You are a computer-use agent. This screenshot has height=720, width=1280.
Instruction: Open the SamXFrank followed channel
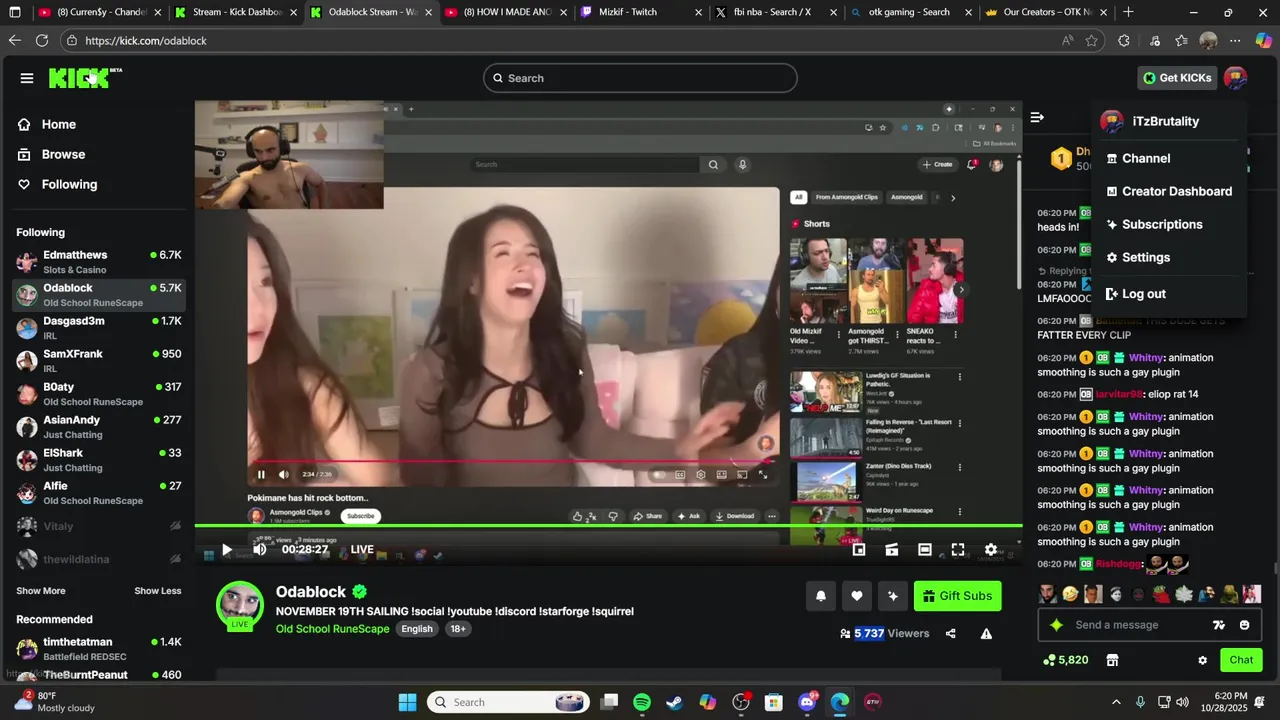(98, 361)
